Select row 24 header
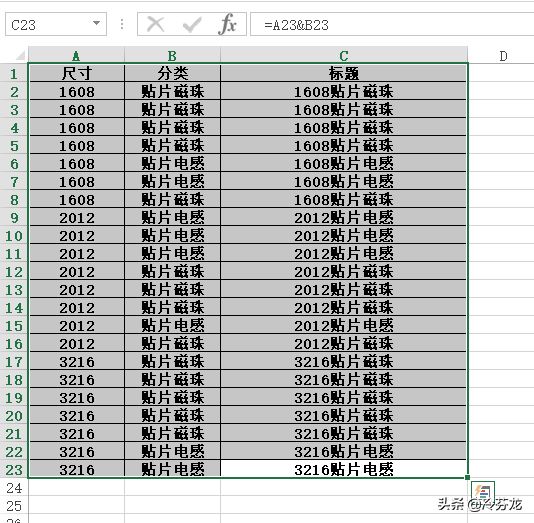The image size is (534, 523). 14,488
